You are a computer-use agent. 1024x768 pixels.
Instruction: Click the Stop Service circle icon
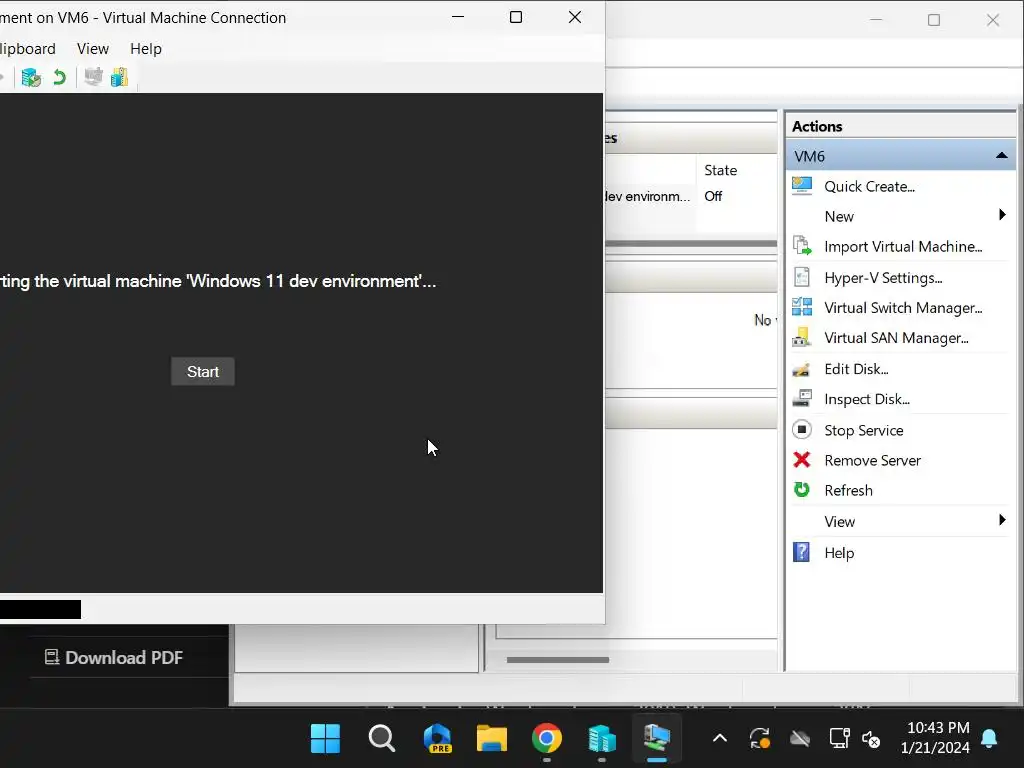point(802,430)
